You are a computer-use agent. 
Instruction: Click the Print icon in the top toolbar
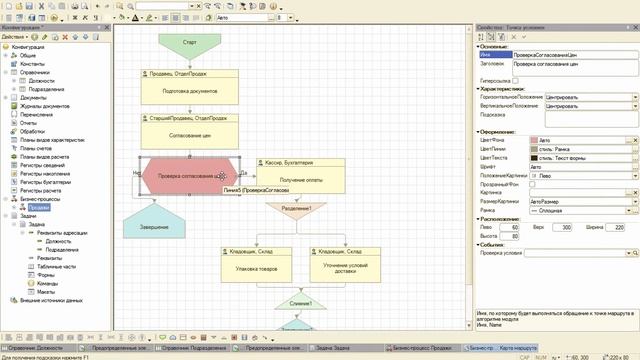[75, 6]
